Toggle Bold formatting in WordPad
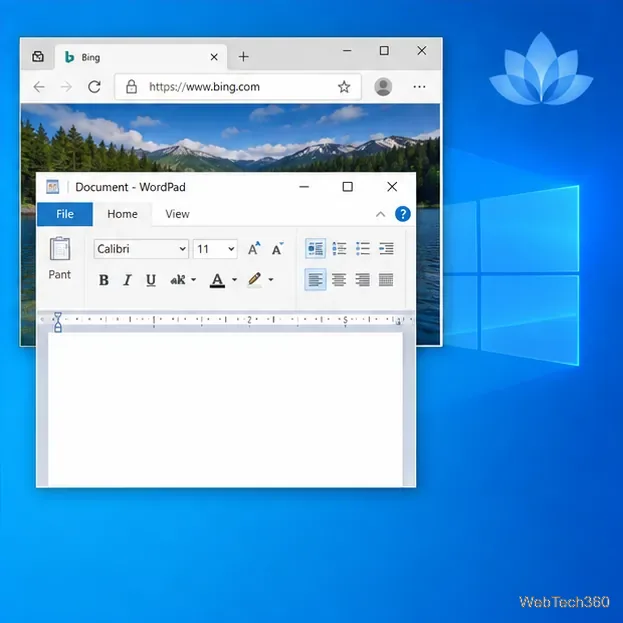 point(104,280)
